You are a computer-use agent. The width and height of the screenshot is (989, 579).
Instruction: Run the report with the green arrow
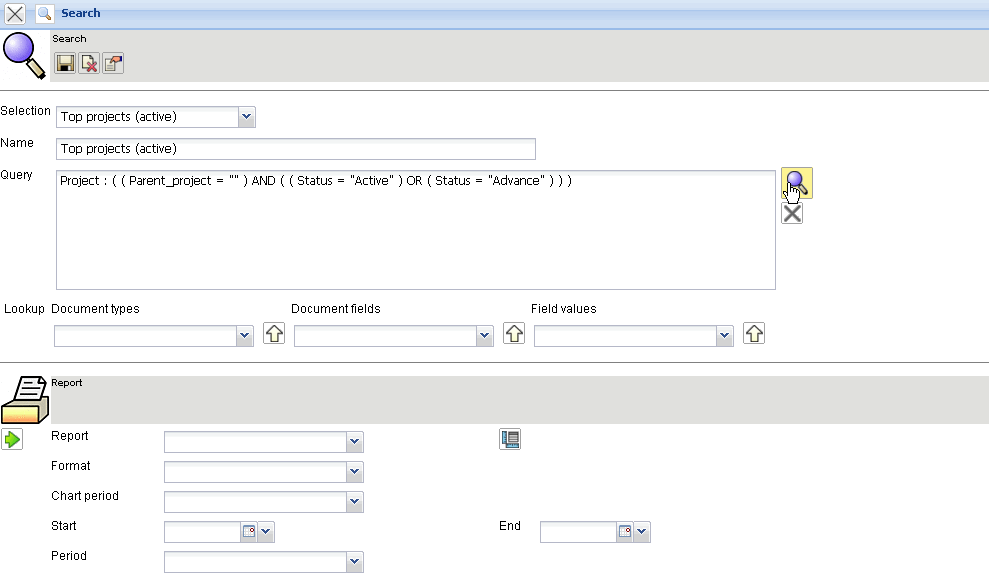[x=12, y=439]
